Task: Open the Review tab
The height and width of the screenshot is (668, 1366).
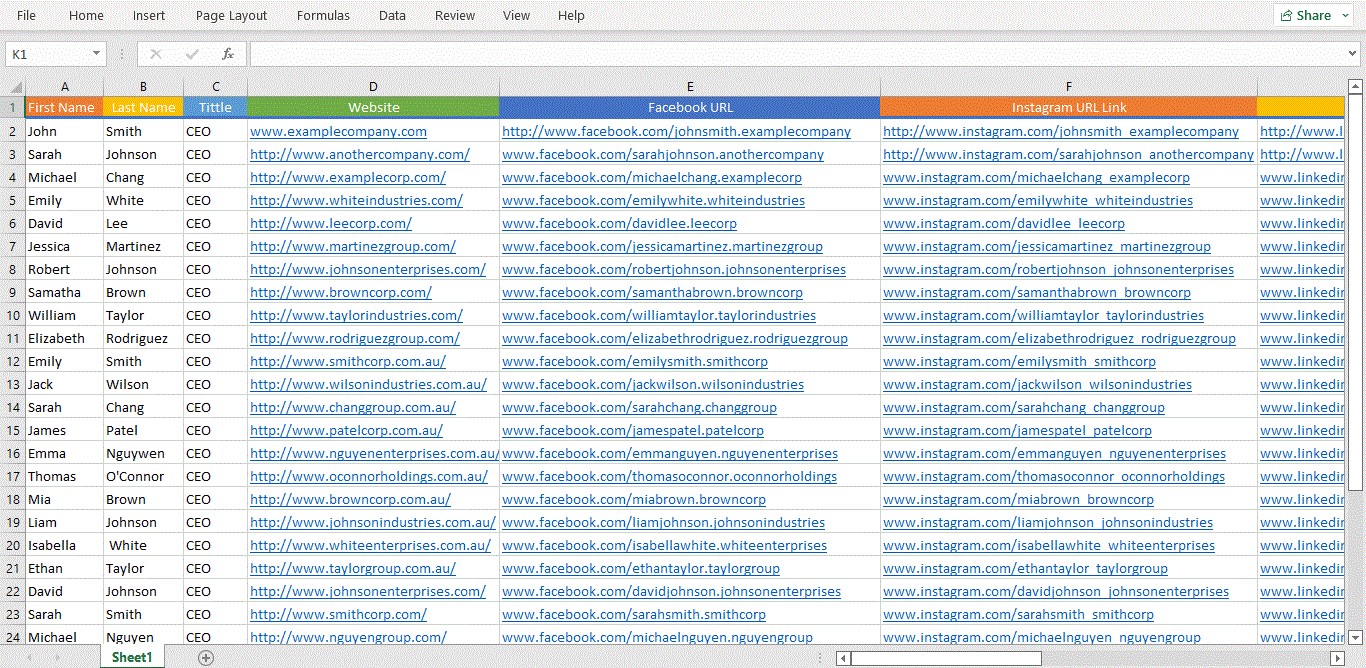Action: [x=455, y=15]
